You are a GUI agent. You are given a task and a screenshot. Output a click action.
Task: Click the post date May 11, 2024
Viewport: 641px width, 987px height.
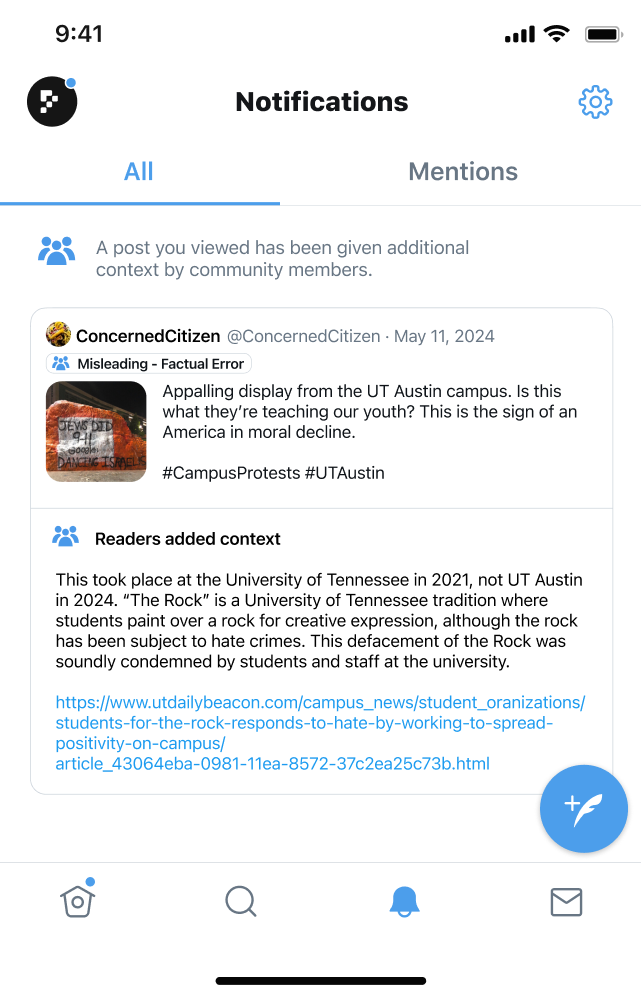445,335
